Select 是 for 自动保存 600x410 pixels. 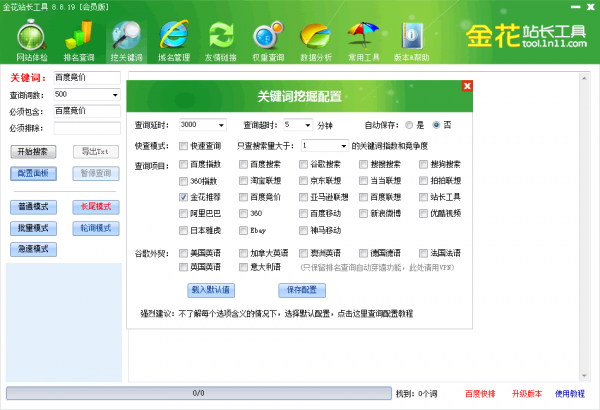409,125
